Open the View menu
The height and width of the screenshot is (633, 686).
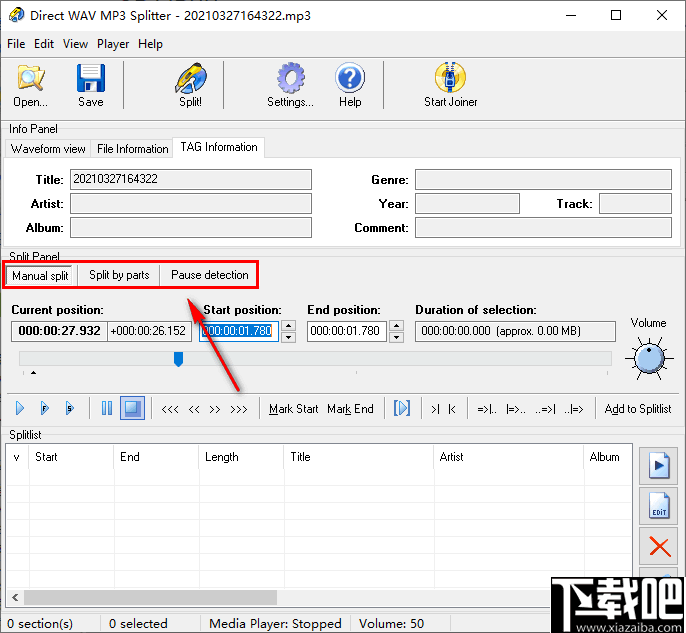pos(75,44)
